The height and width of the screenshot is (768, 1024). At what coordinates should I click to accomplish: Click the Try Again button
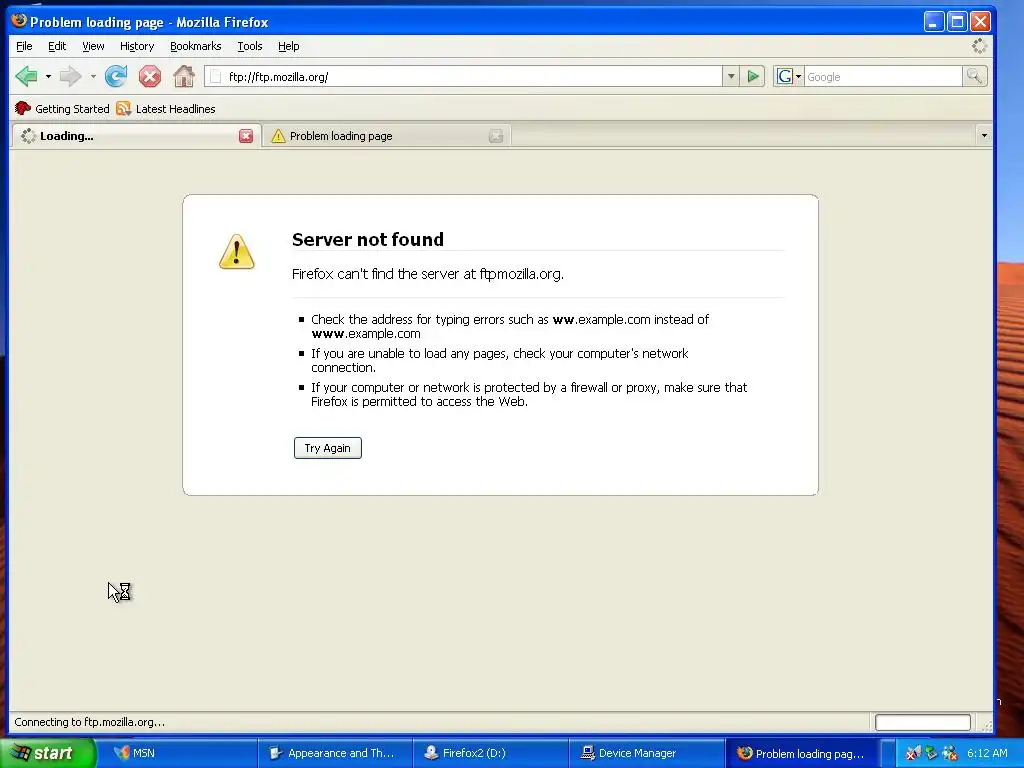coord(327,448)
